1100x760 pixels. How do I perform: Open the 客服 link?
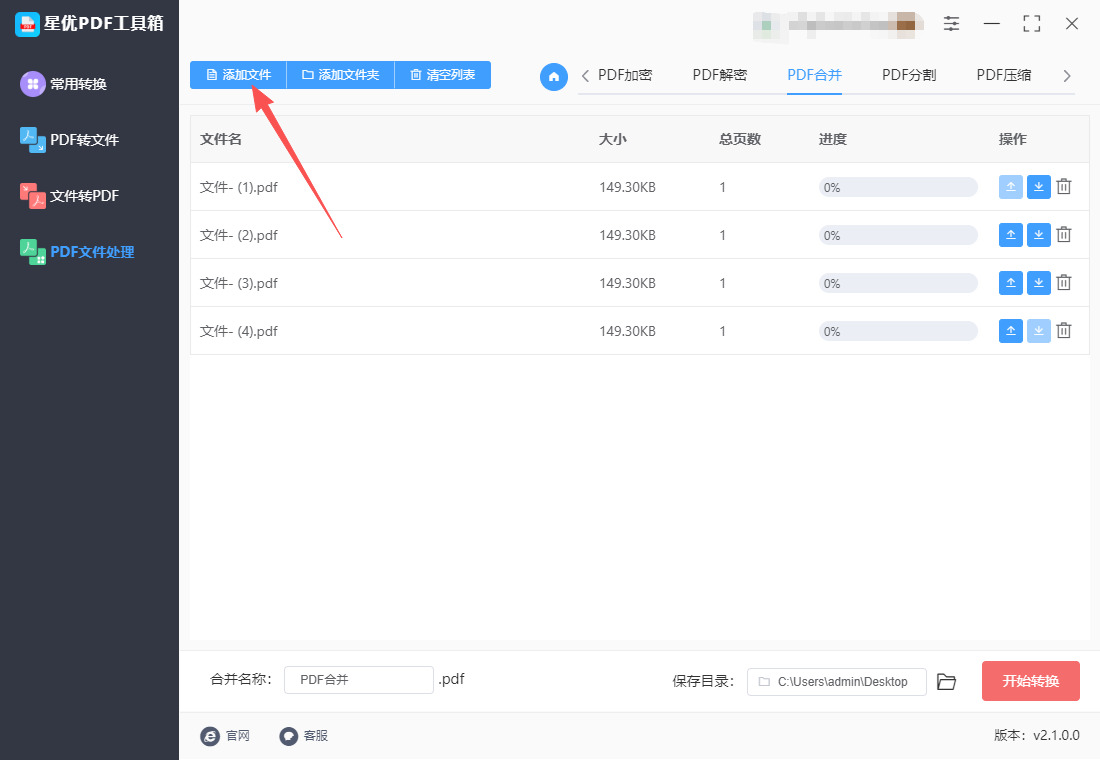316,735
